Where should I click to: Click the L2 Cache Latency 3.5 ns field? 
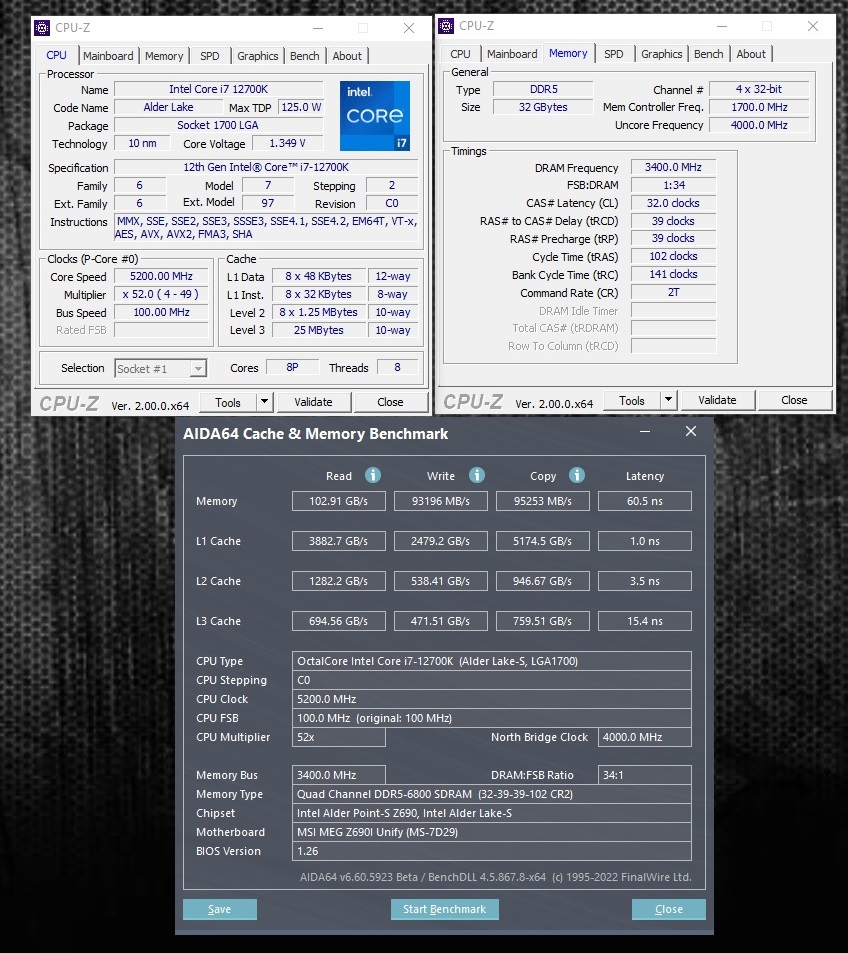point(645,581)
